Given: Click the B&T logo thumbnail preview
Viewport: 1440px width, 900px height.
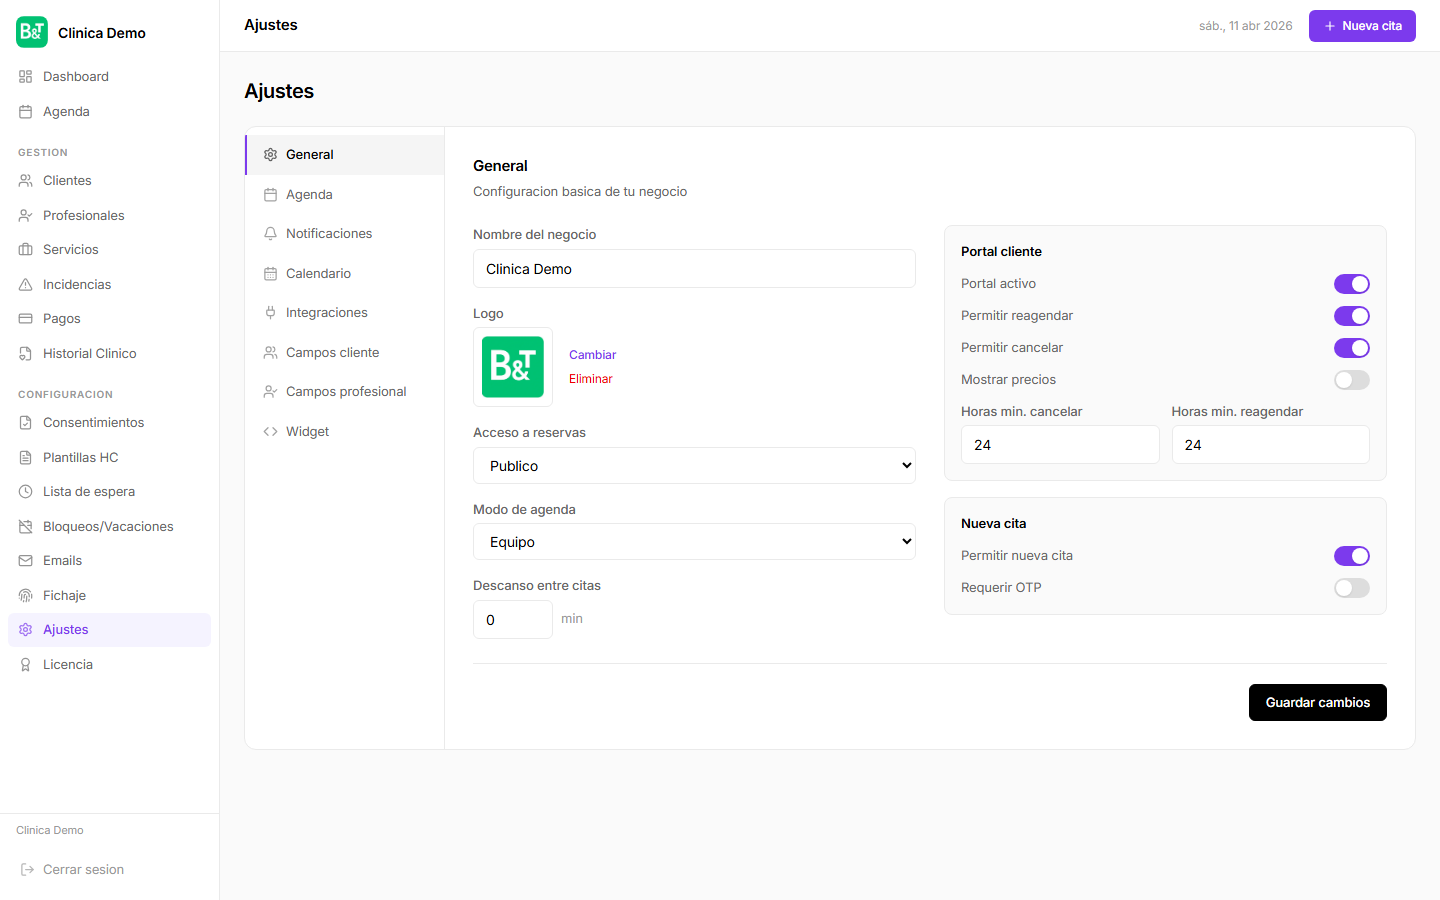Looking at the screenshot, I should click(513, 367).
